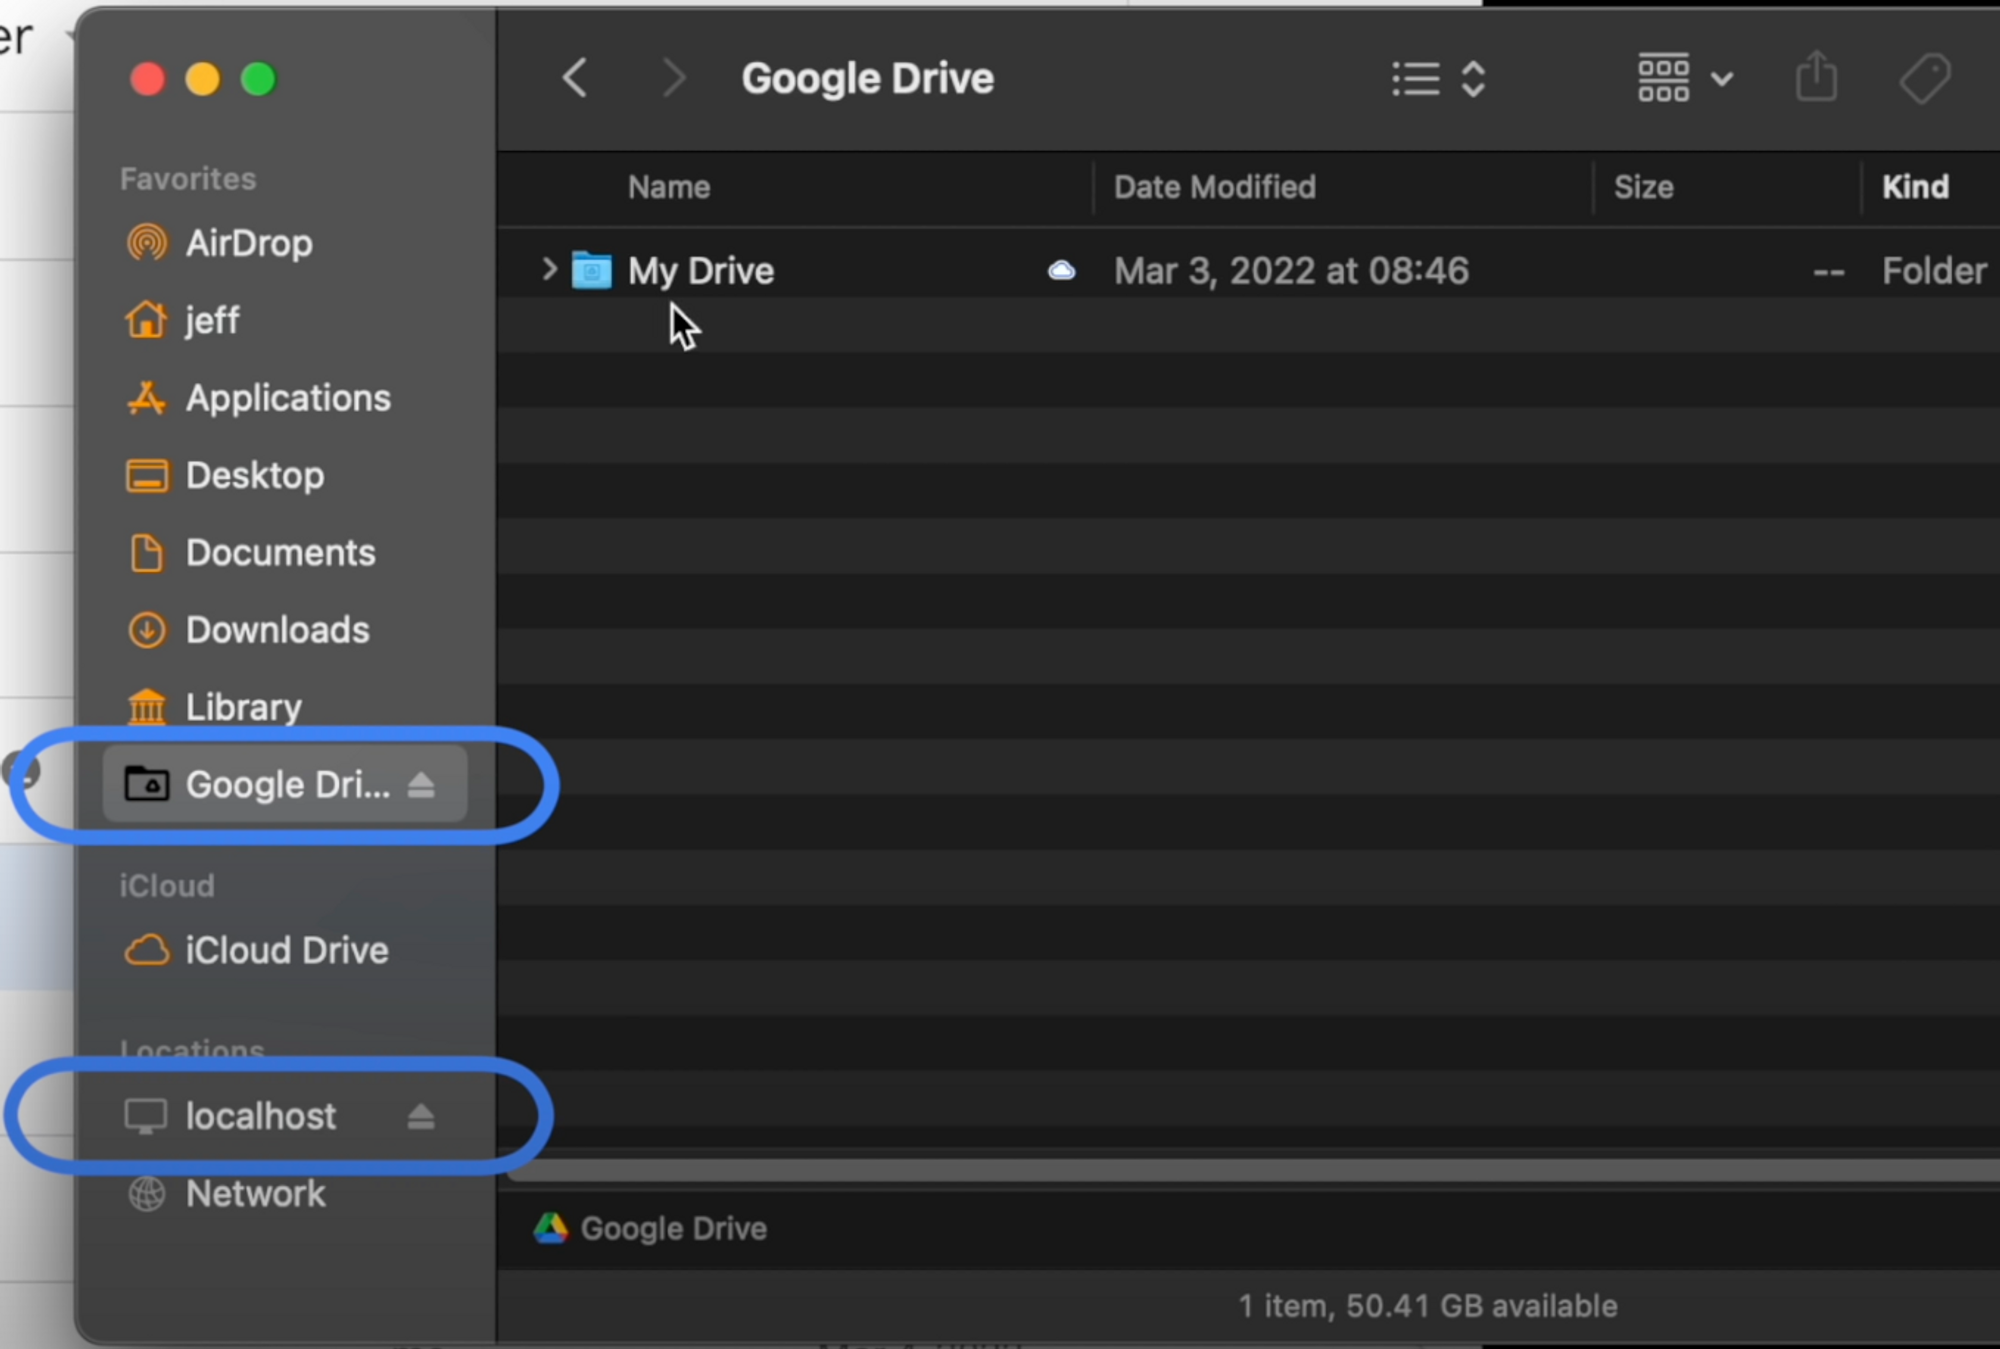Open the list view switcher
The width and height of the screenshot is (2000, 1349).
point(1439,79)
